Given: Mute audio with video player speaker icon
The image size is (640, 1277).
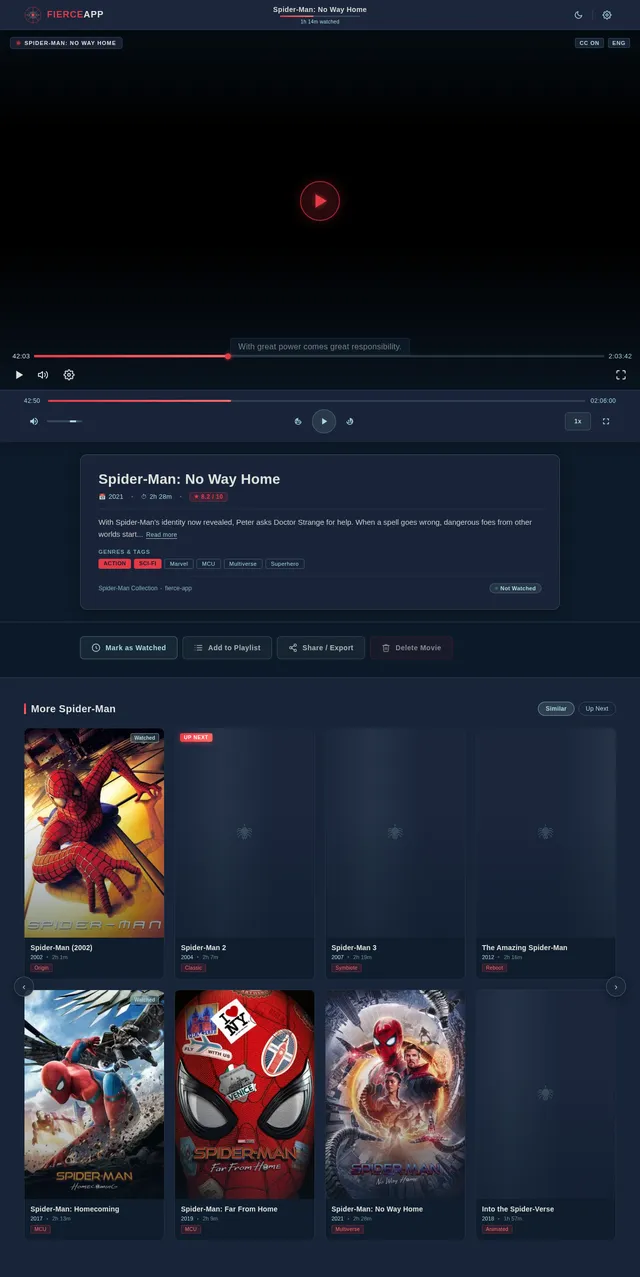Looking at the screenshot, I should [x=43, y=375].
